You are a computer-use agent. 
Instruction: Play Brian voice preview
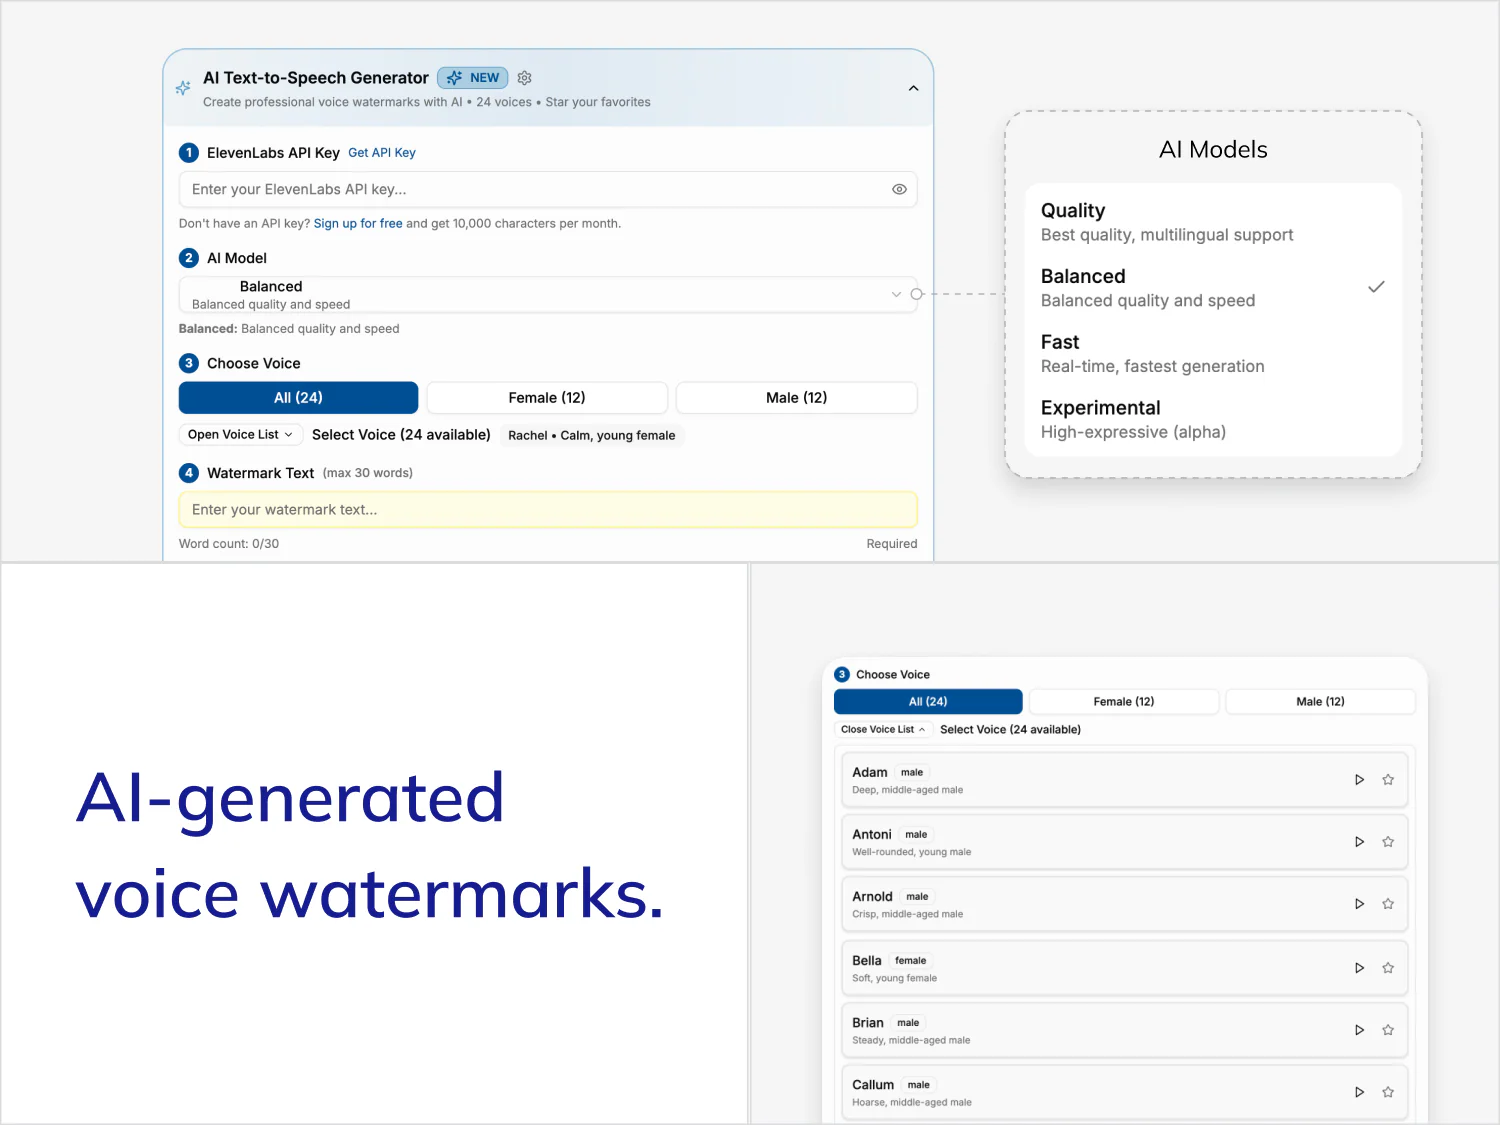(x=1359, y=1030)
